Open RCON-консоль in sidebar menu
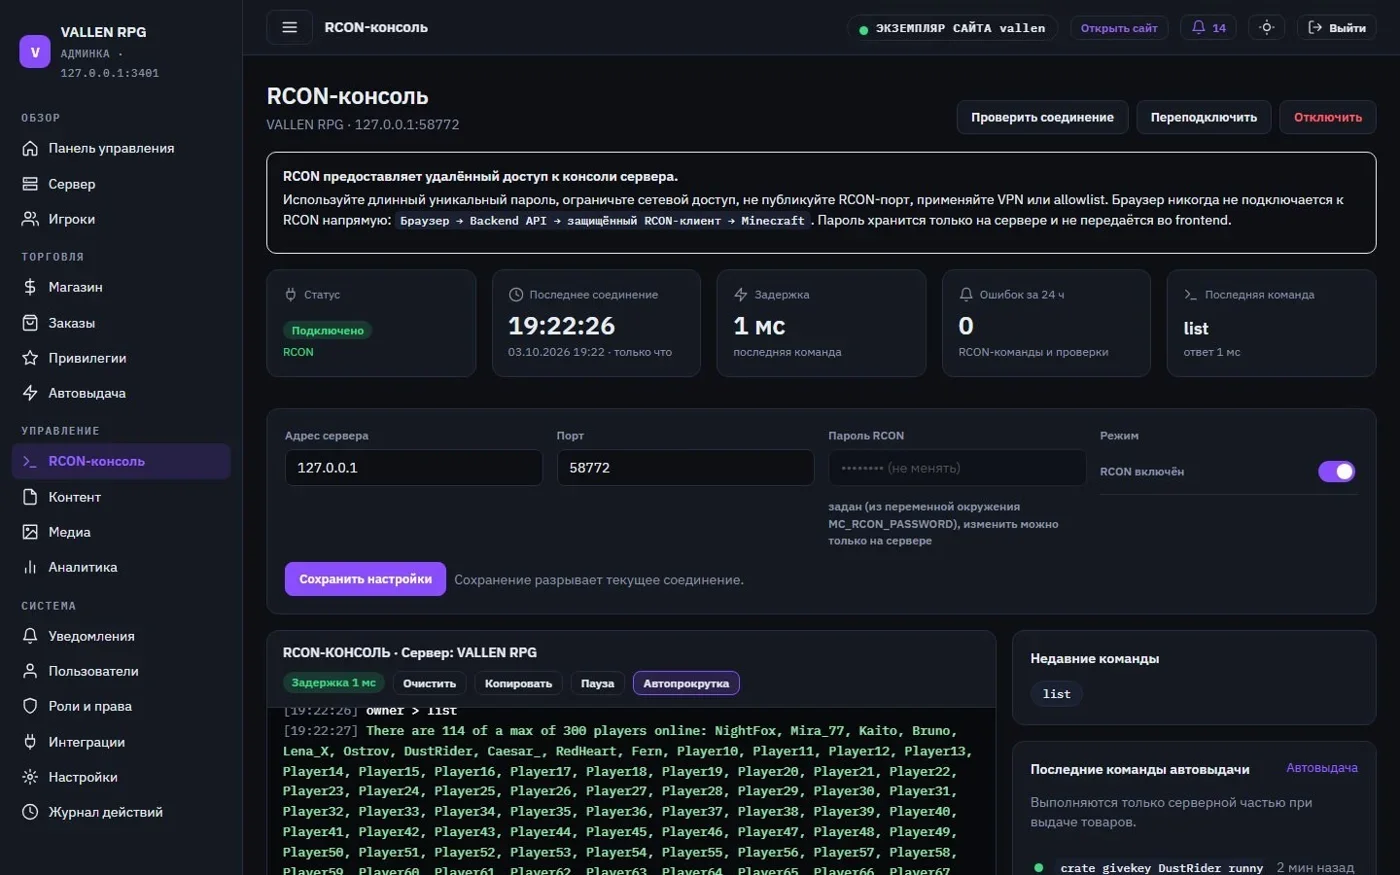 [121, 461]
